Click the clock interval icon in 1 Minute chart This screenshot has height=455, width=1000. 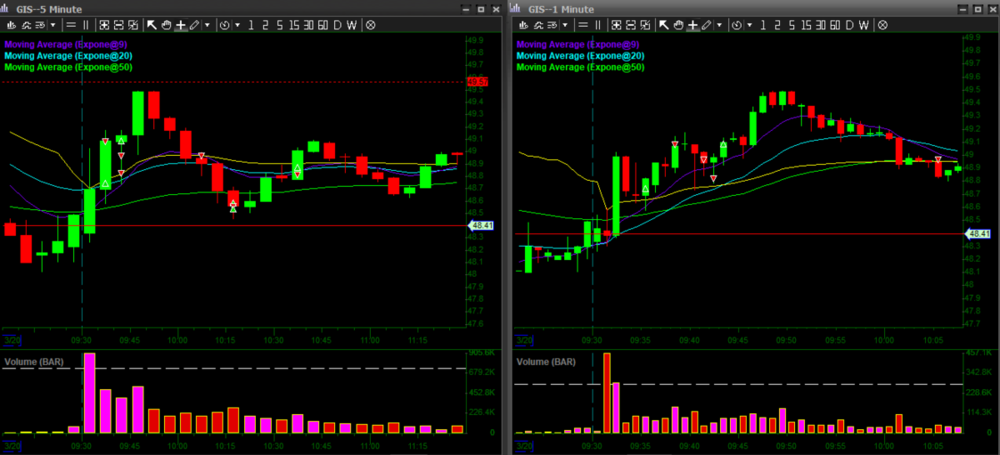click(735, 24)
